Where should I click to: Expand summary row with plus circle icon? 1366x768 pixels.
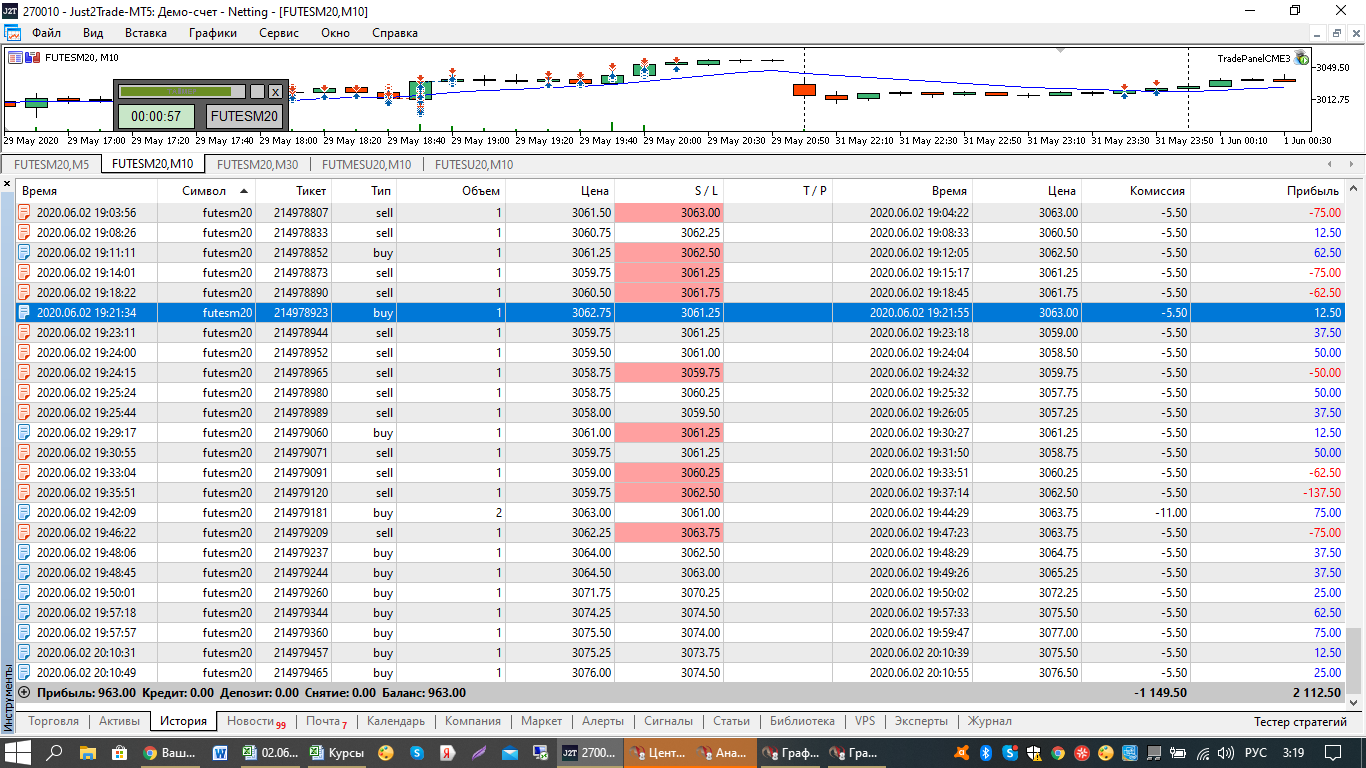pyautogui.click(x=25, y=692)
